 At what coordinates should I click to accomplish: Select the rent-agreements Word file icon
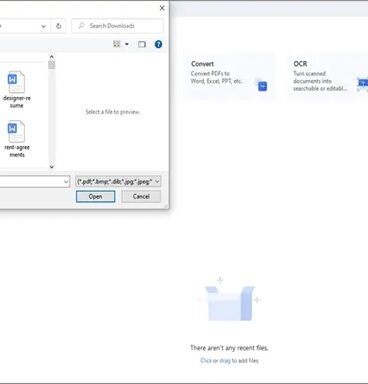coord(16,131)
